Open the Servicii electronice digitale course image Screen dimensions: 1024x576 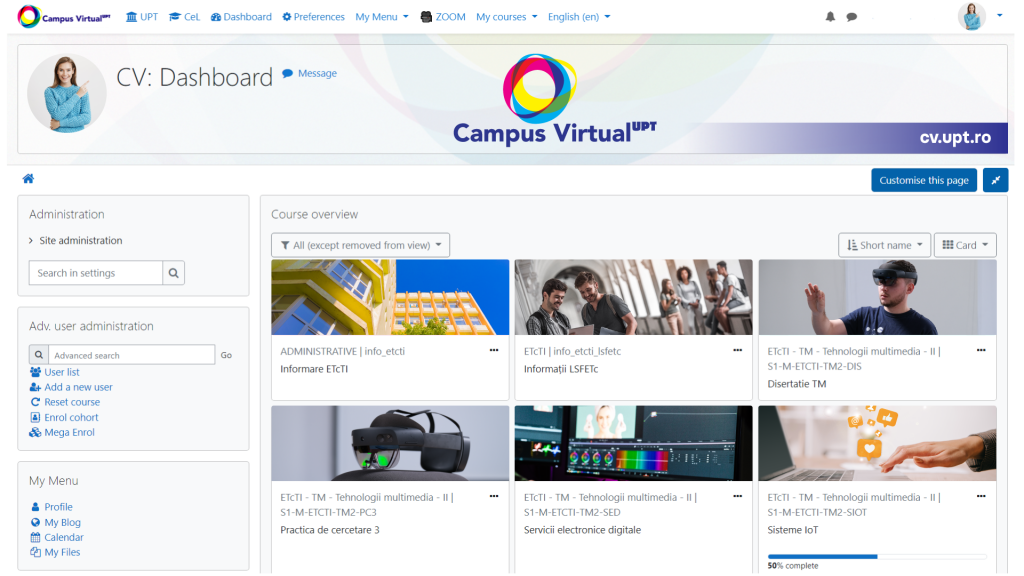[633, 443]
